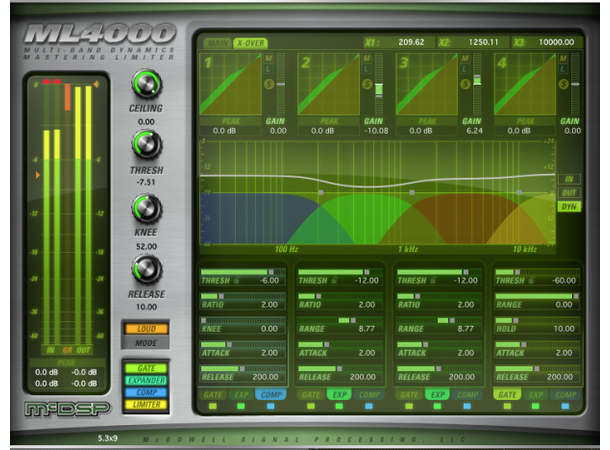The width and height of the screenshot is (610, 450).
Task: Toggle the global GATE button
Action: [x=146, y=368]
